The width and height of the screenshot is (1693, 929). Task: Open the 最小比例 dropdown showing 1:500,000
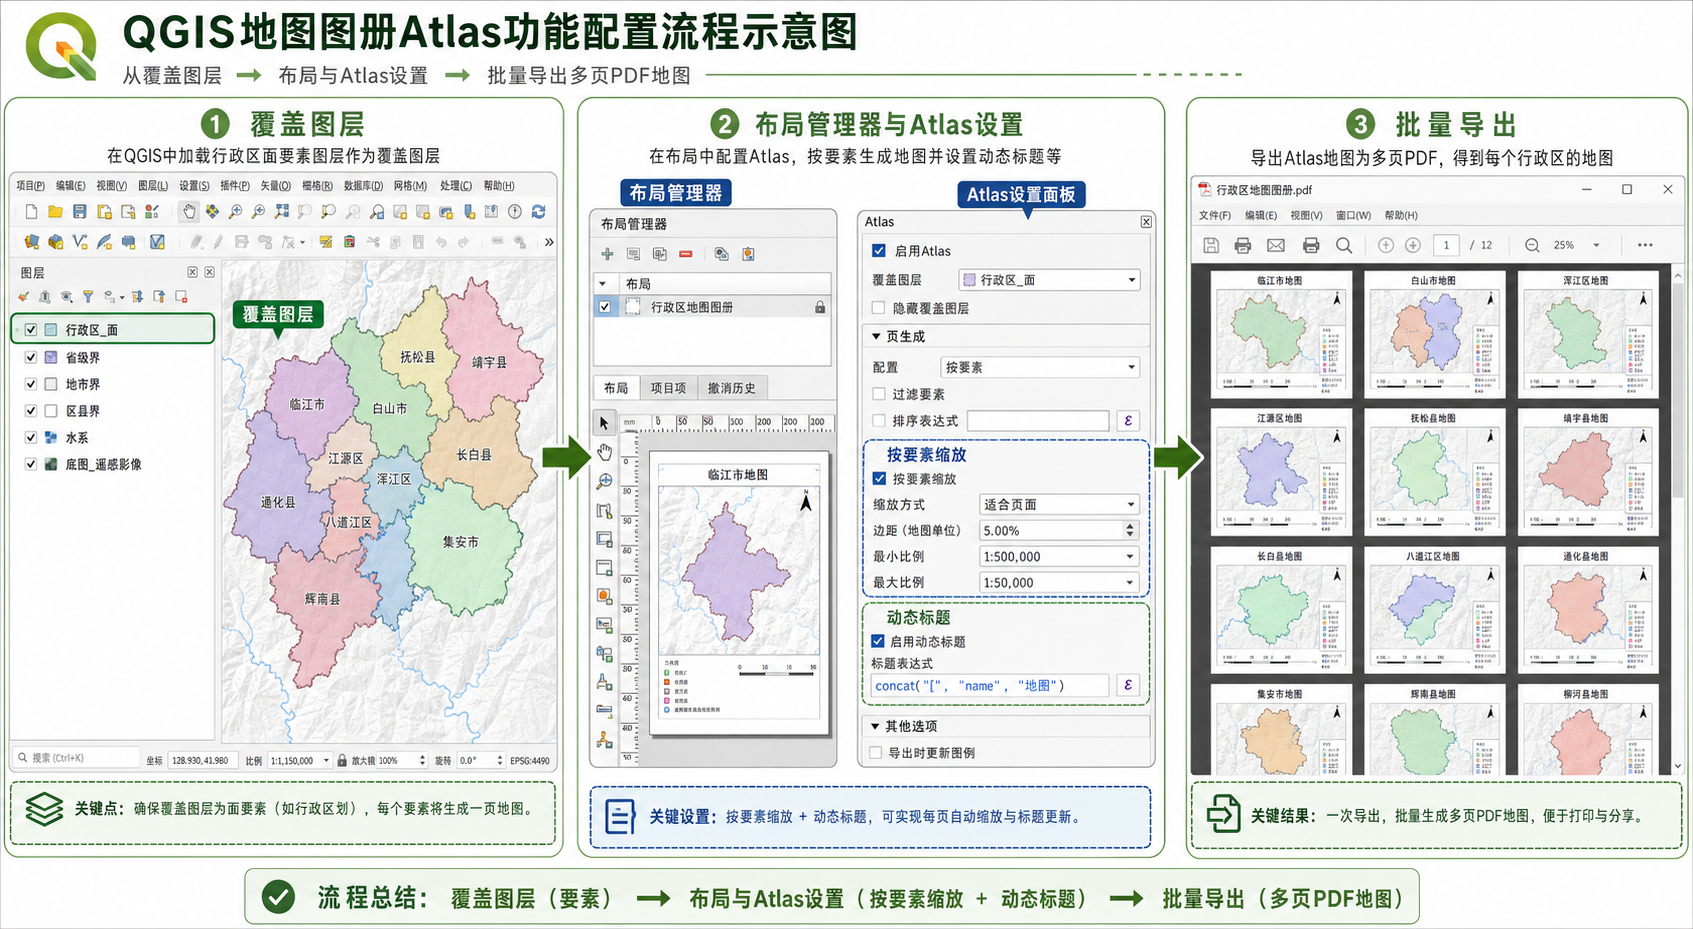(x=1059, y=557)
